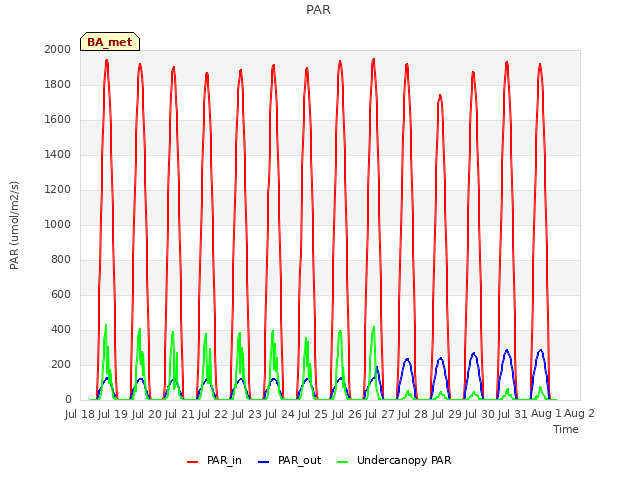Image resolution: width=640 pixels, height=480 pixels.
Task: Click the Time x-axis label
Action: (x=565, y=429)
